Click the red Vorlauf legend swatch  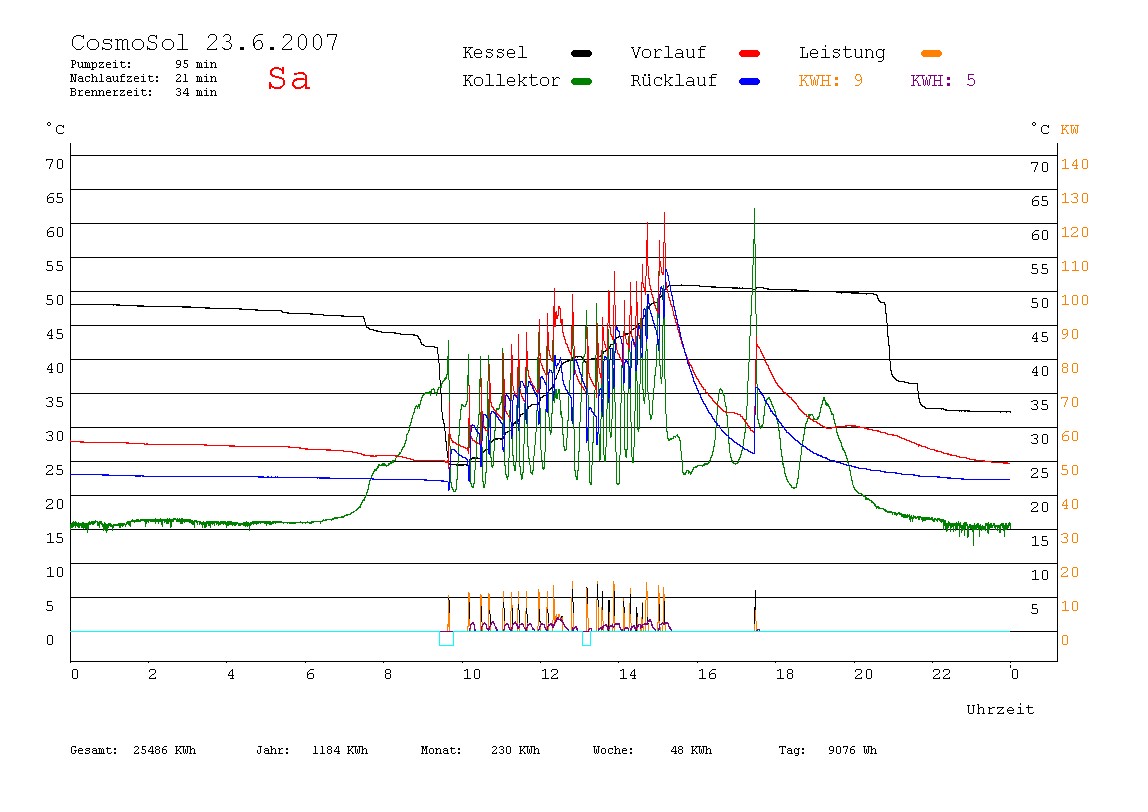(x=750, y=53)
